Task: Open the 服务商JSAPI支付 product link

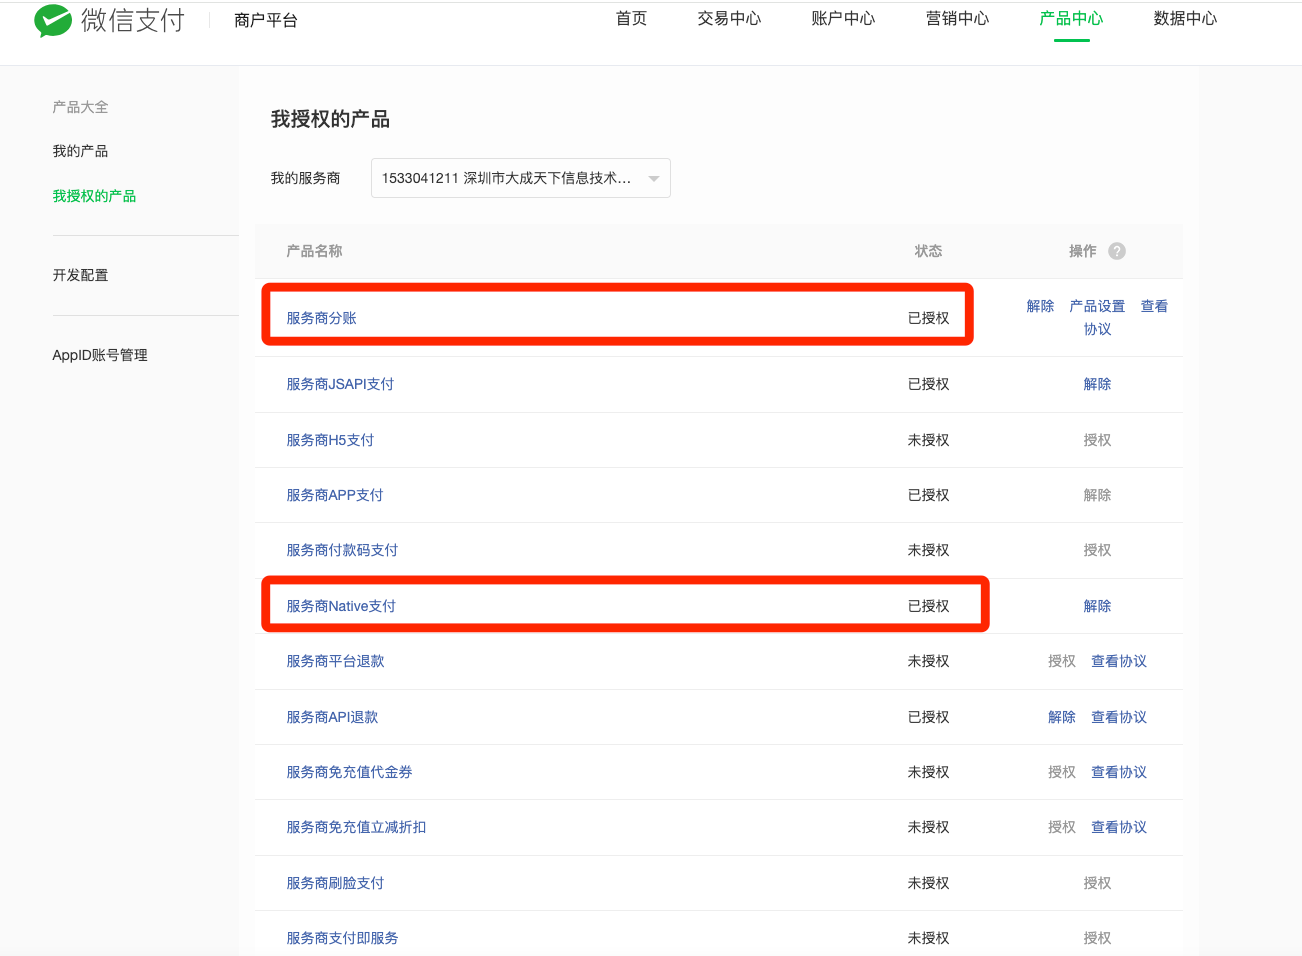Action: 340,384
